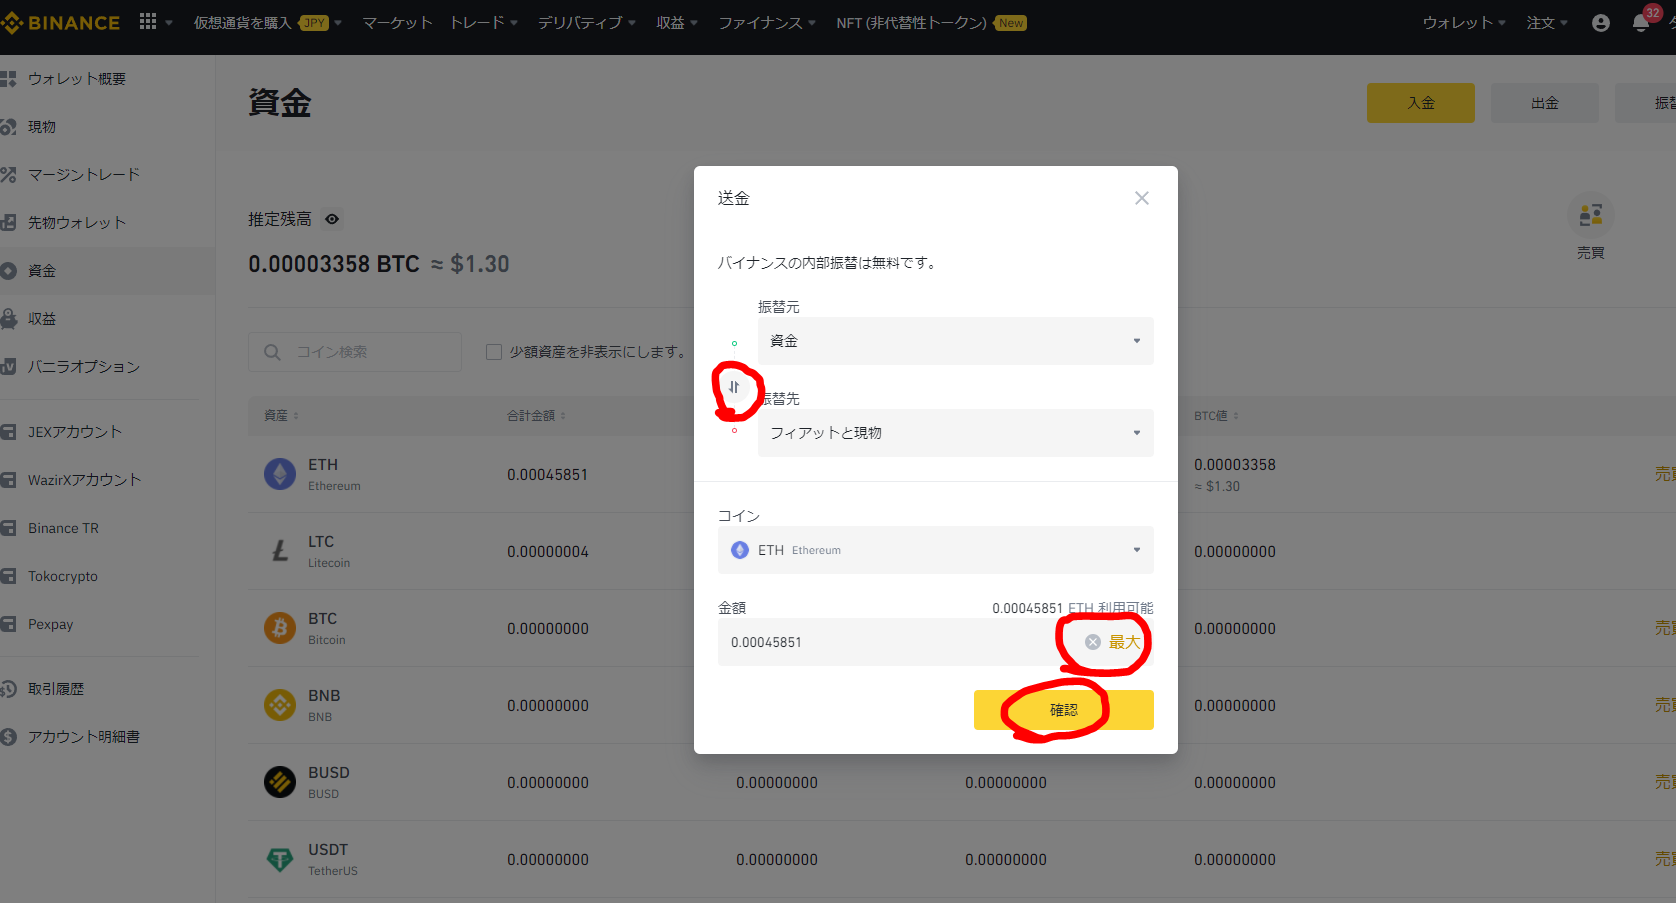Image resolution: width=1676 pixels, height=903 pixels.
Task: Enable the 少額資産を非表示にします checkbox
Action: 494,351
